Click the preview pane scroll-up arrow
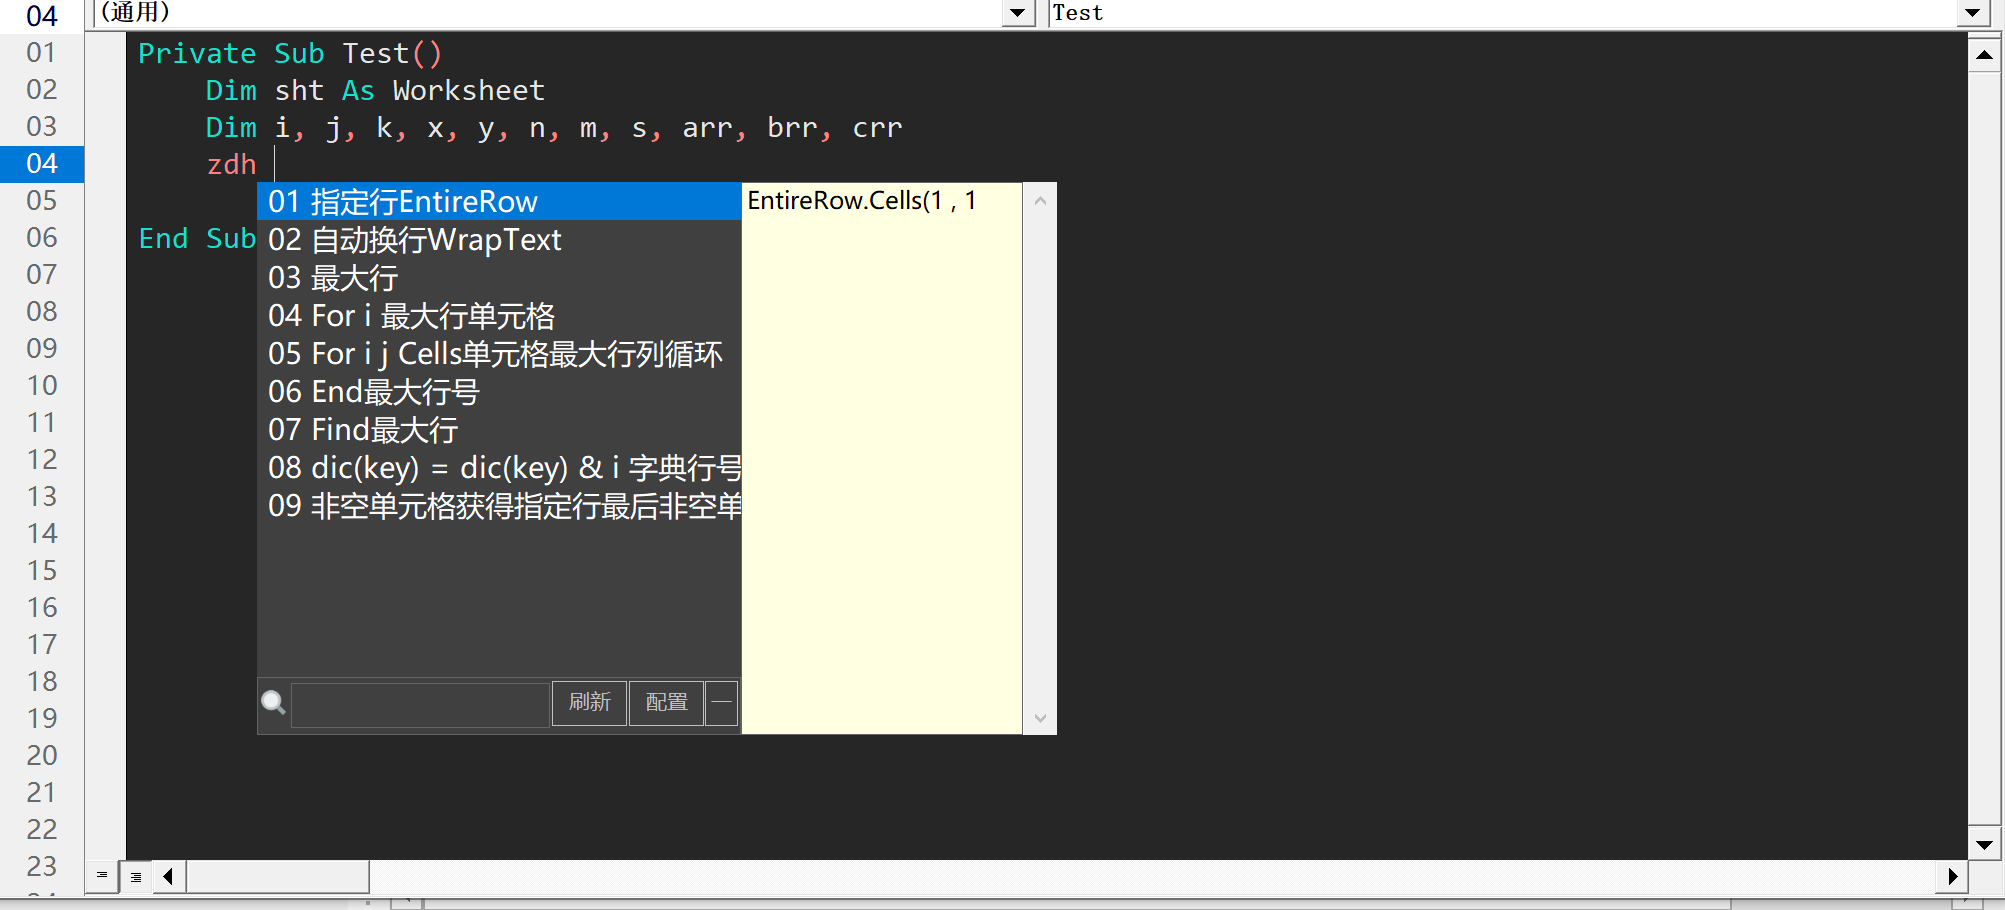 point(1040,201)
